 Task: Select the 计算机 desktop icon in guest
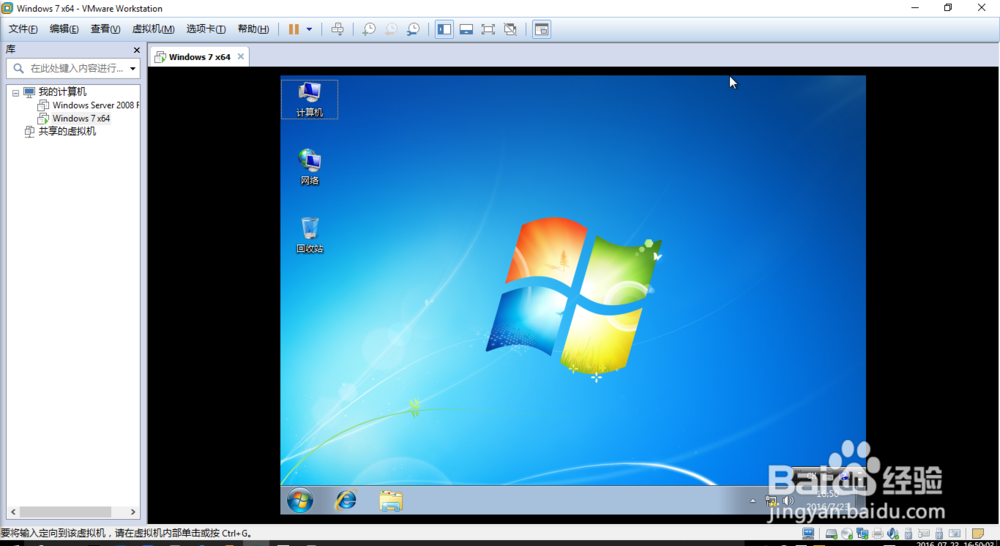pyautogui.click(x=309, y=100)
